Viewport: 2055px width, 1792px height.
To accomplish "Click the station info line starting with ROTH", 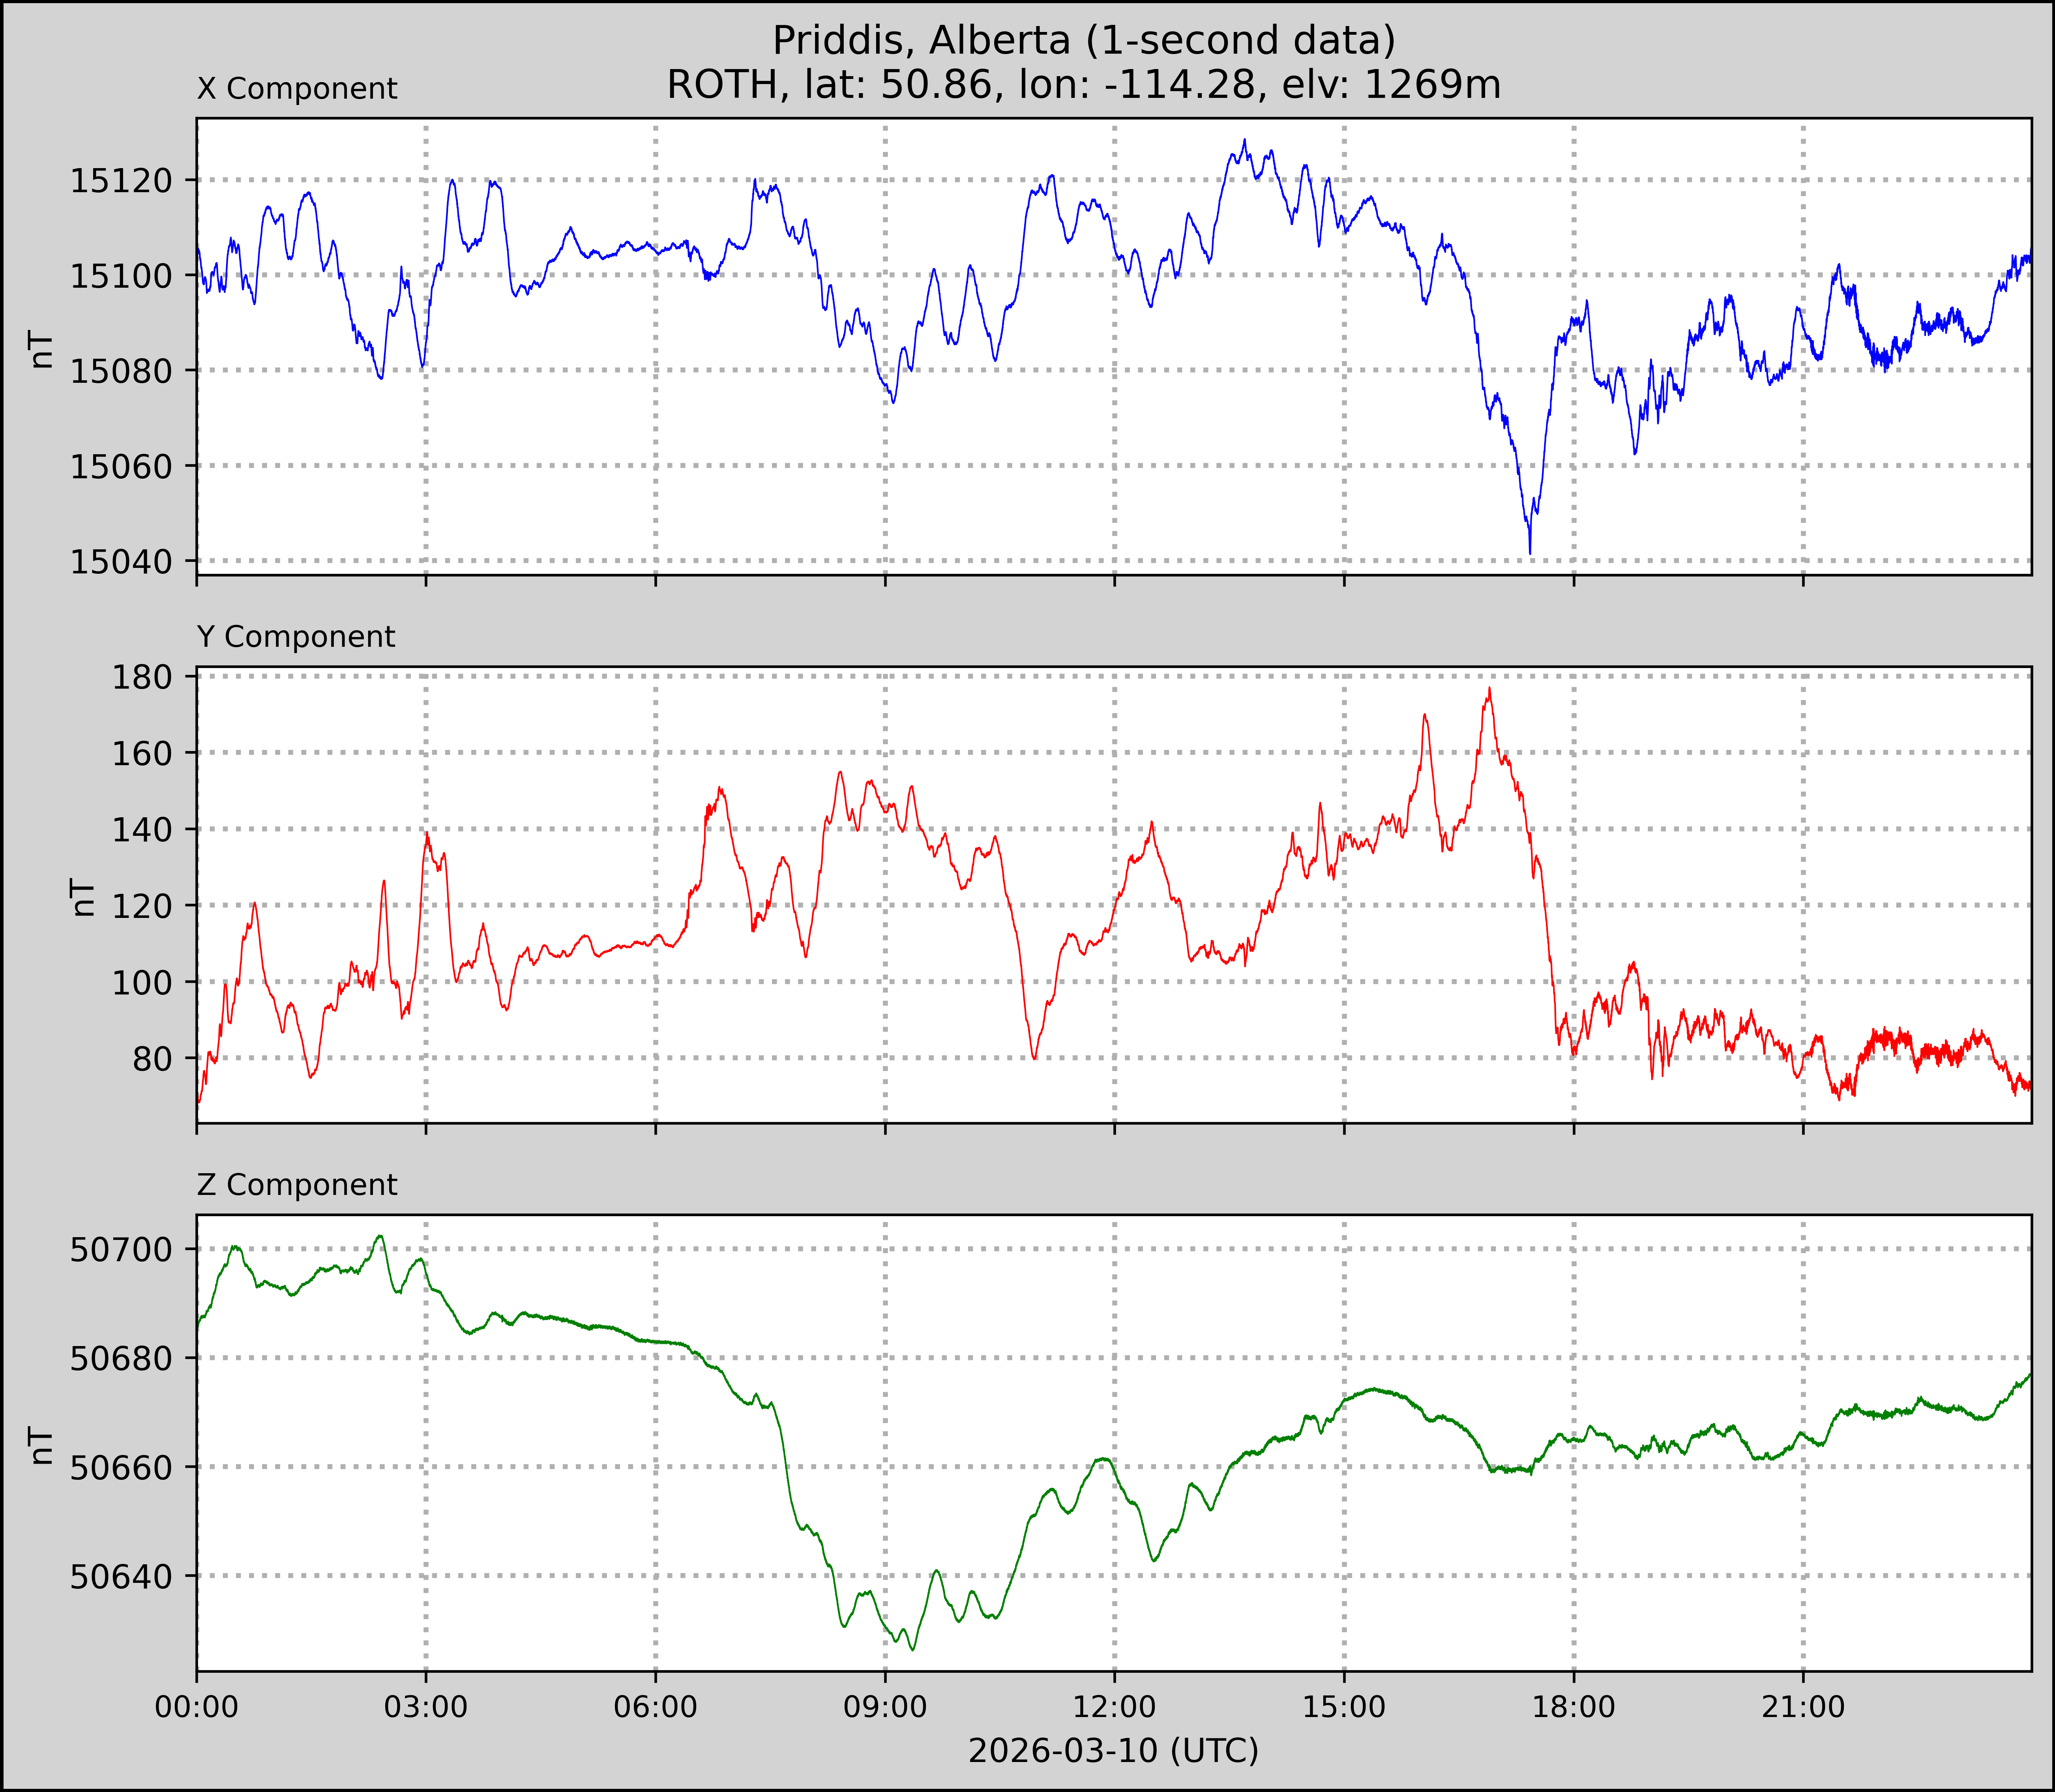I will pos(1083,85).
